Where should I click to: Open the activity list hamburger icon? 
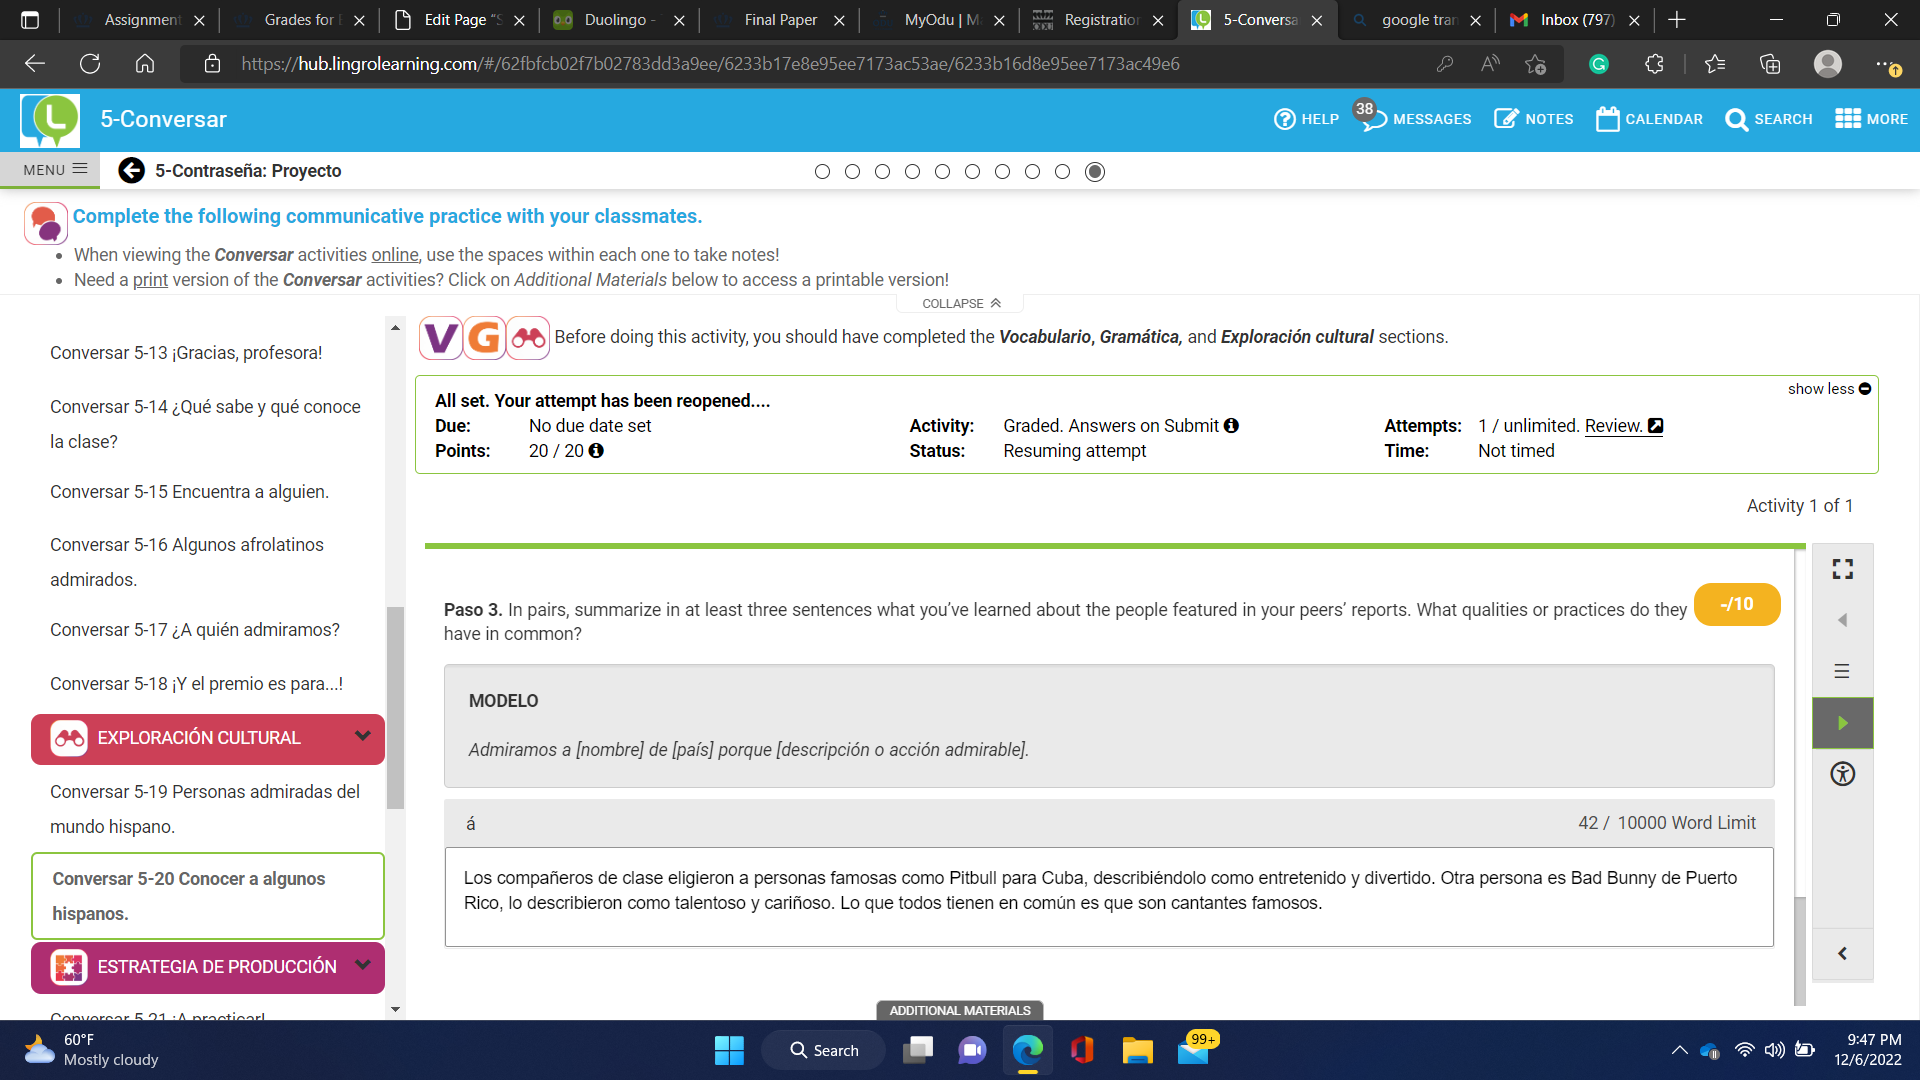click(1842, 671)
